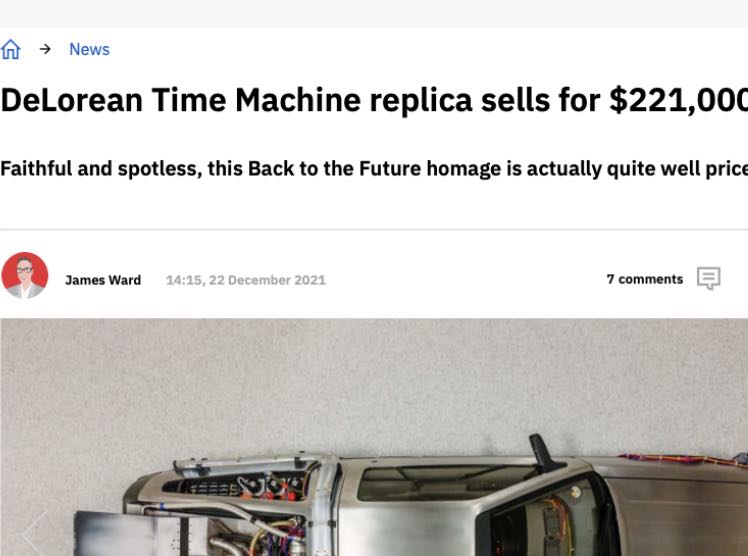Click the speech bubble comments icon

709,279
